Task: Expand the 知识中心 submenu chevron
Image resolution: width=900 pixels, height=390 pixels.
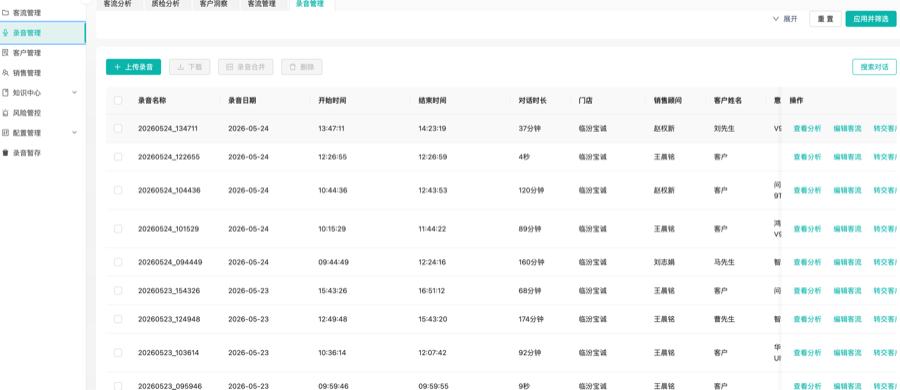Action: click(x=74, y=92)
